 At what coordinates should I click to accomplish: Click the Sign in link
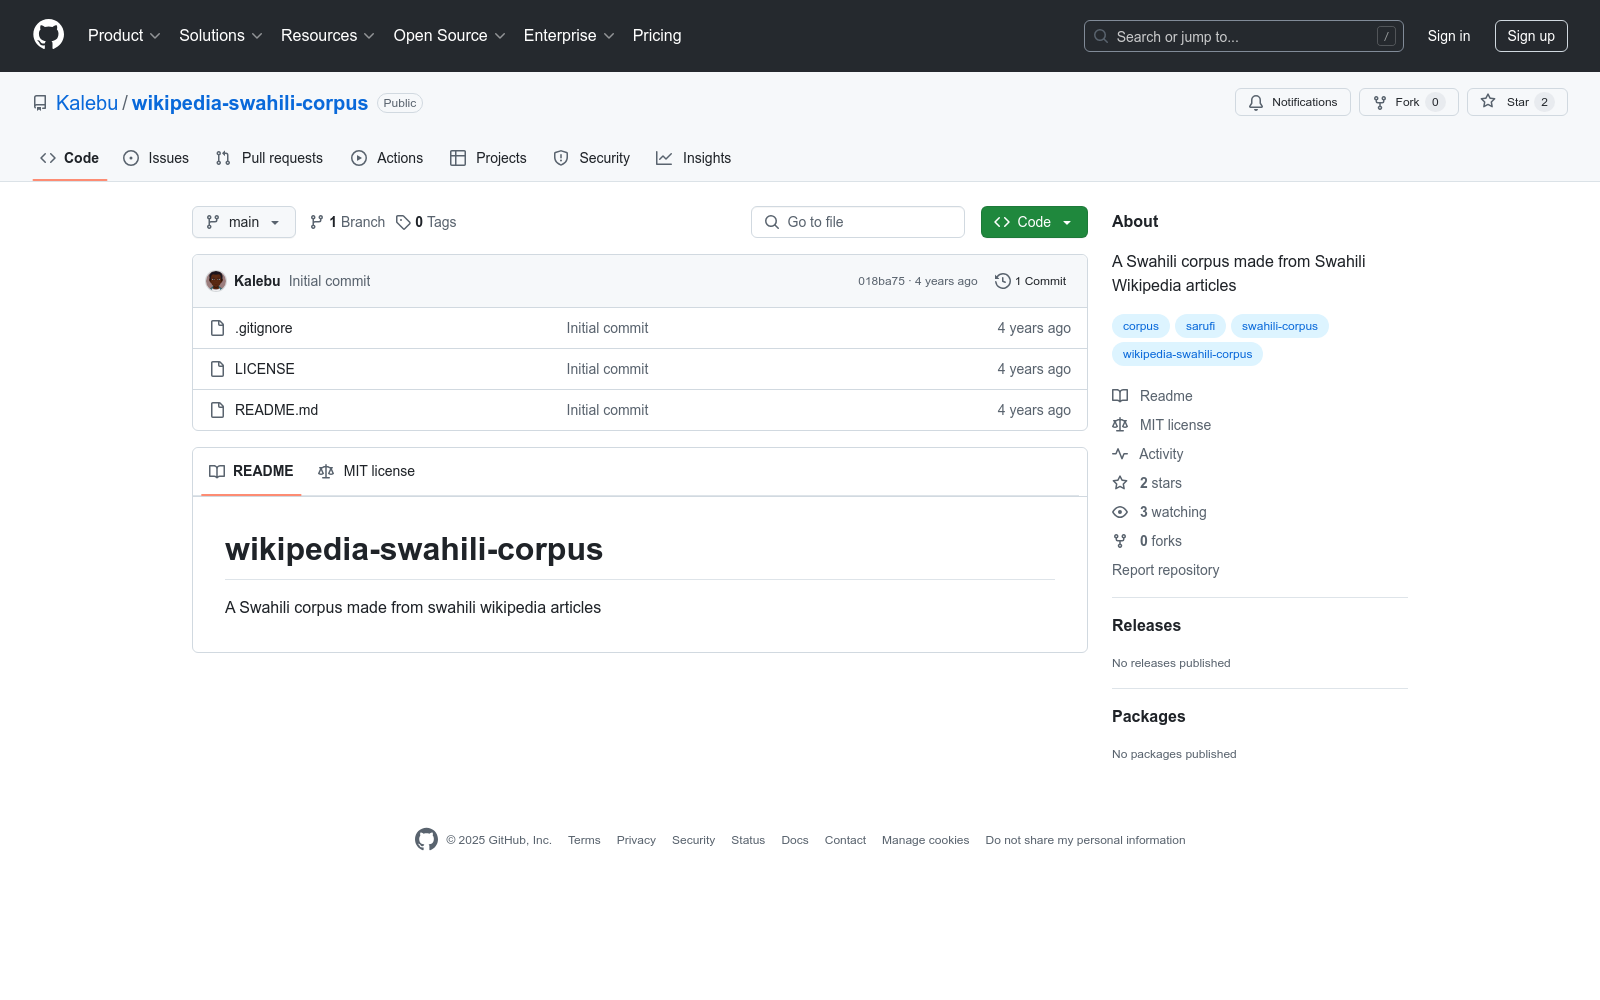1449,36
